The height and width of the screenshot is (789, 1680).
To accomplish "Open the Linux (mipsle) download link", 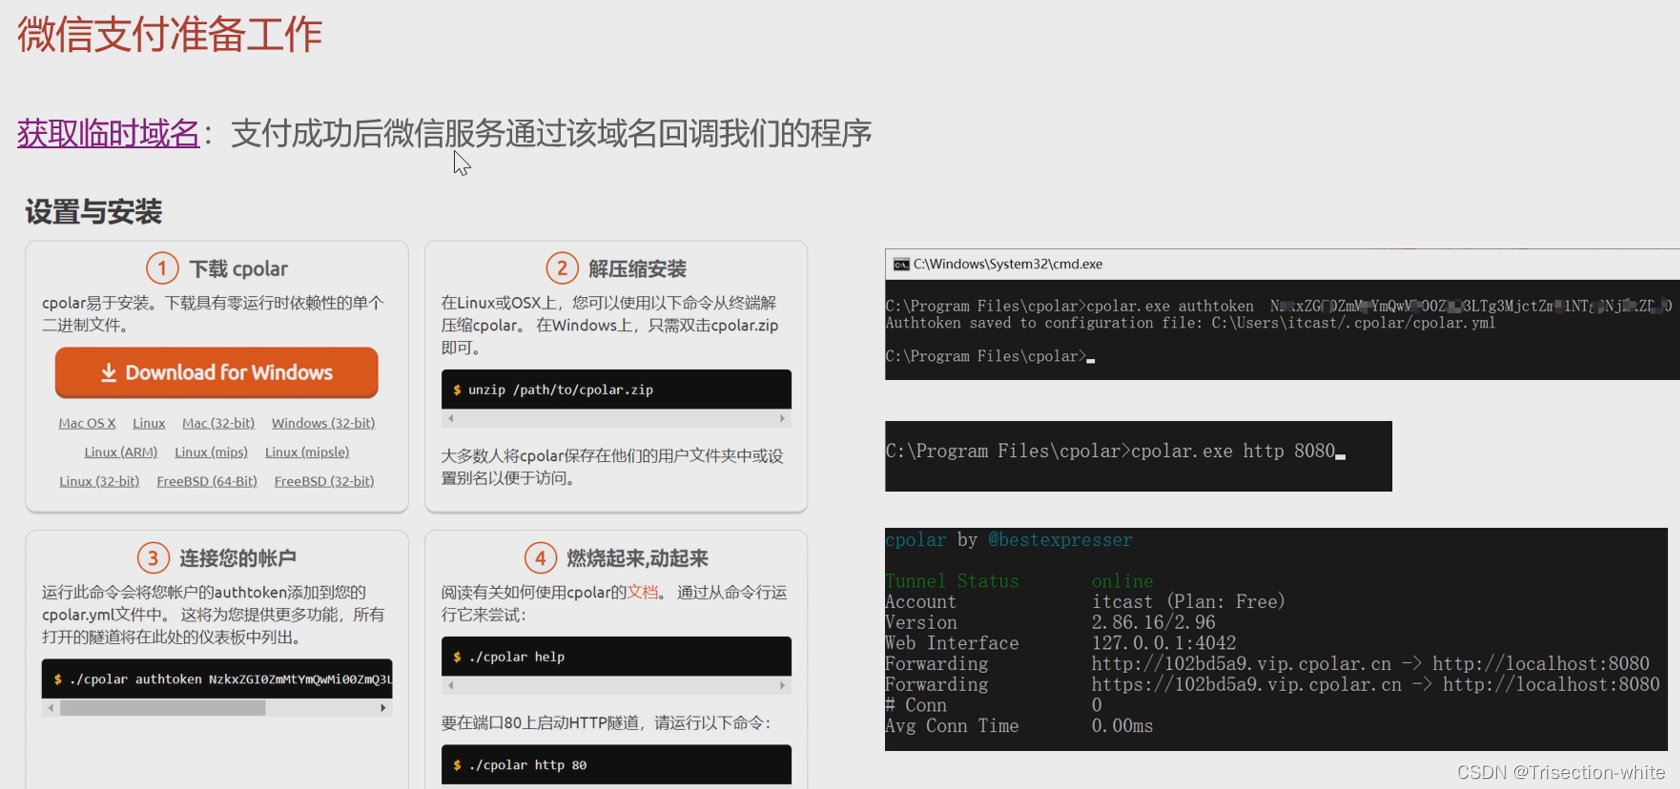I will coord(307,452).
